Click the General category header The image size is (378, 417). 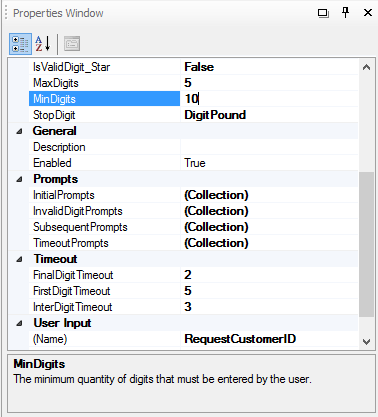(55, 131)
